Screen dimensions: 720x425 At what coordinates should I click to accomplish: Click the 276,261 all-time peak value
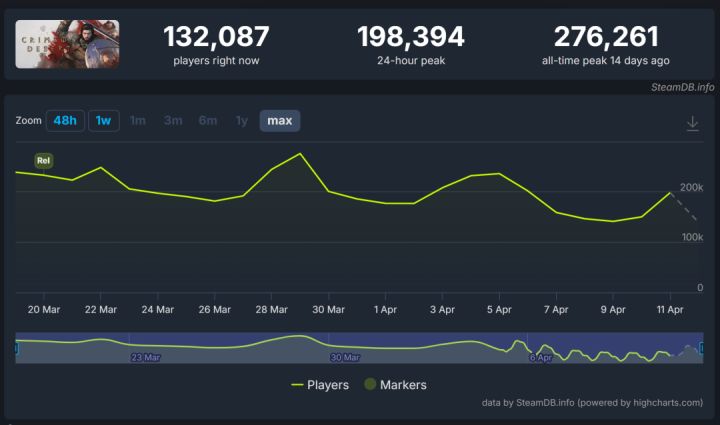tap(606, 37)
